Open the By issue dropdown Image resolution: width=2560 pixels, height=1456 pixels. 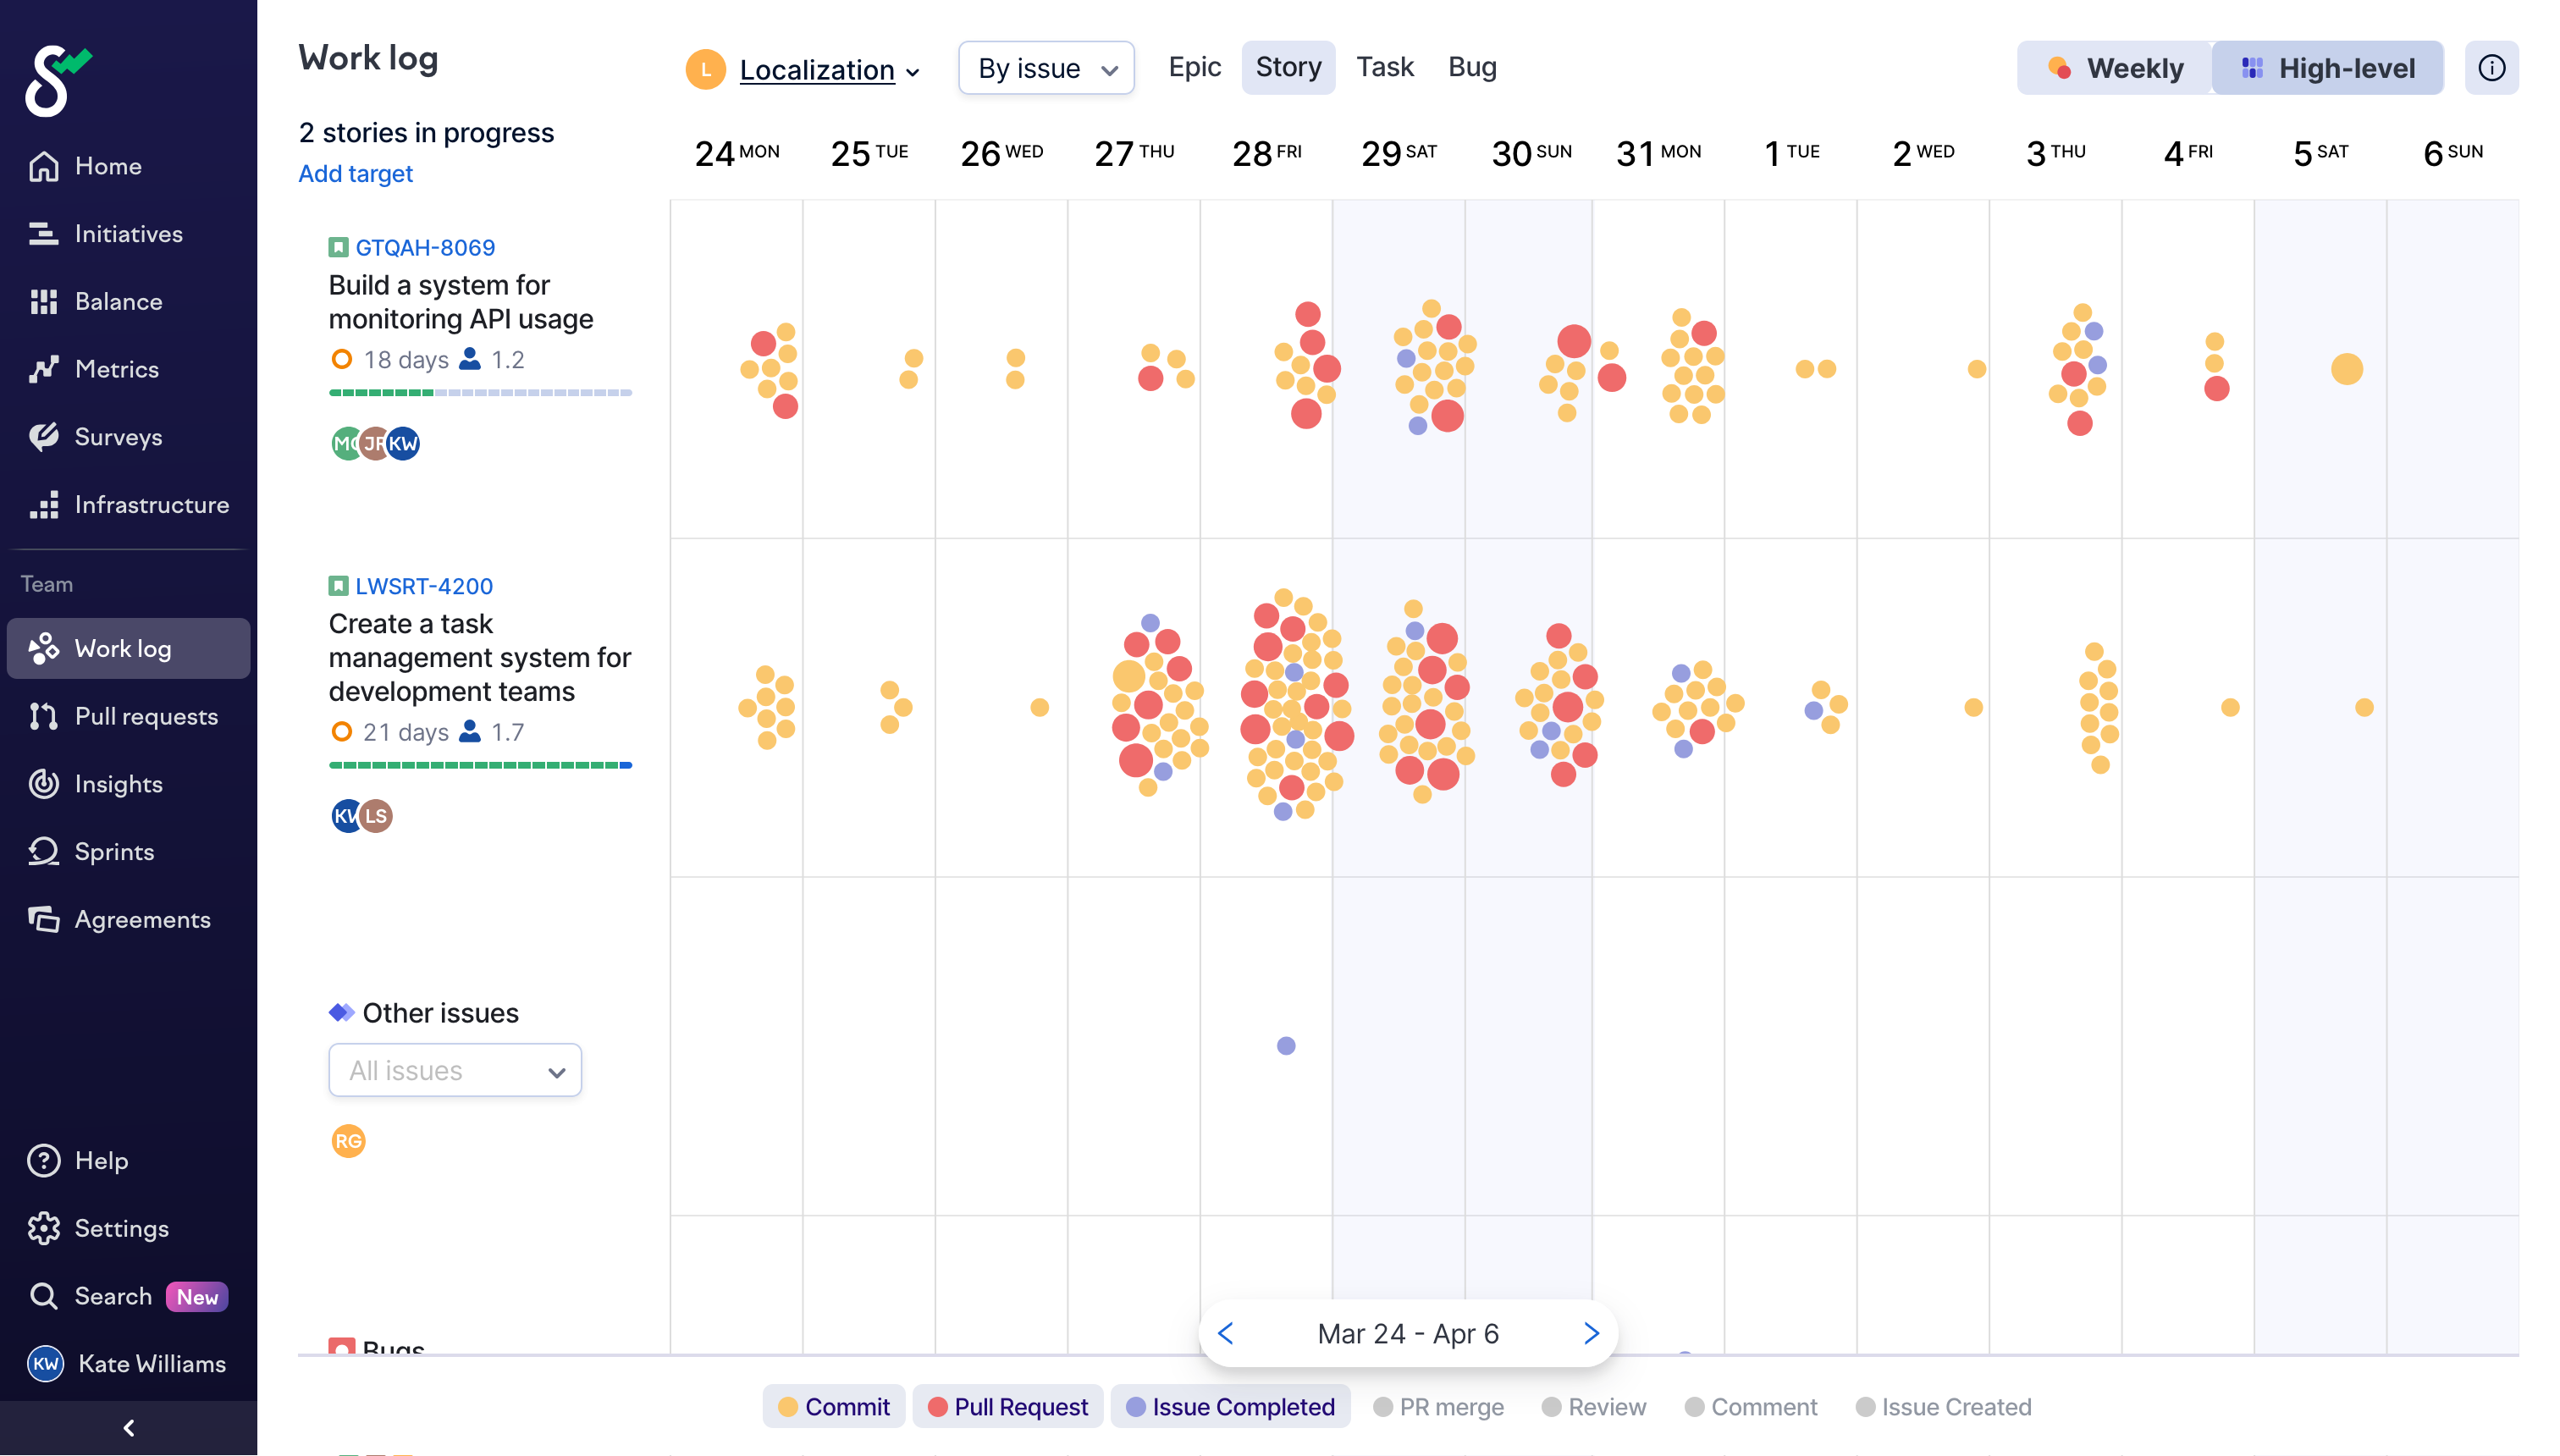(1045, 68)
